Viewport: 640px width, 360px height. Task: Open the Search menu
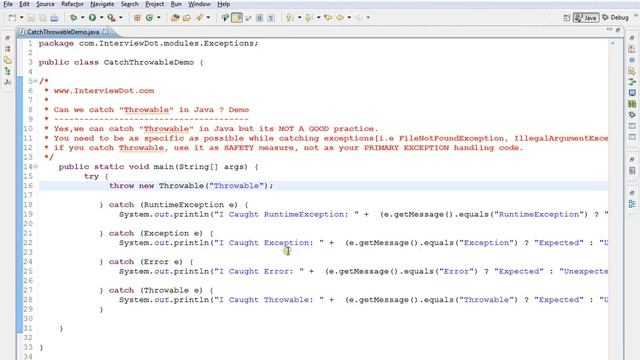click(x=130, y=4)
